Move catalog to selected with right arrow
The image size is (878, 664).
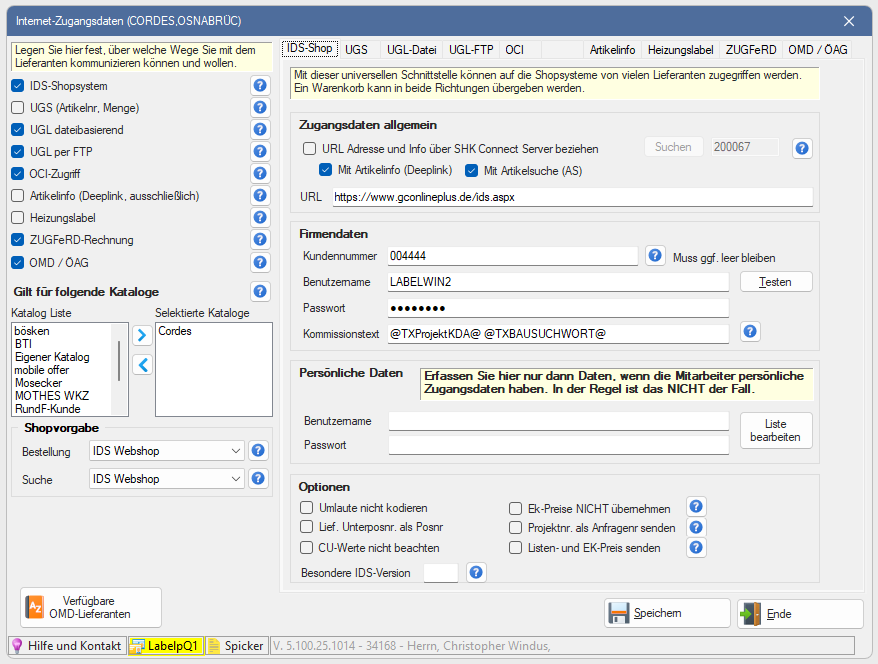tap(142, 334)
